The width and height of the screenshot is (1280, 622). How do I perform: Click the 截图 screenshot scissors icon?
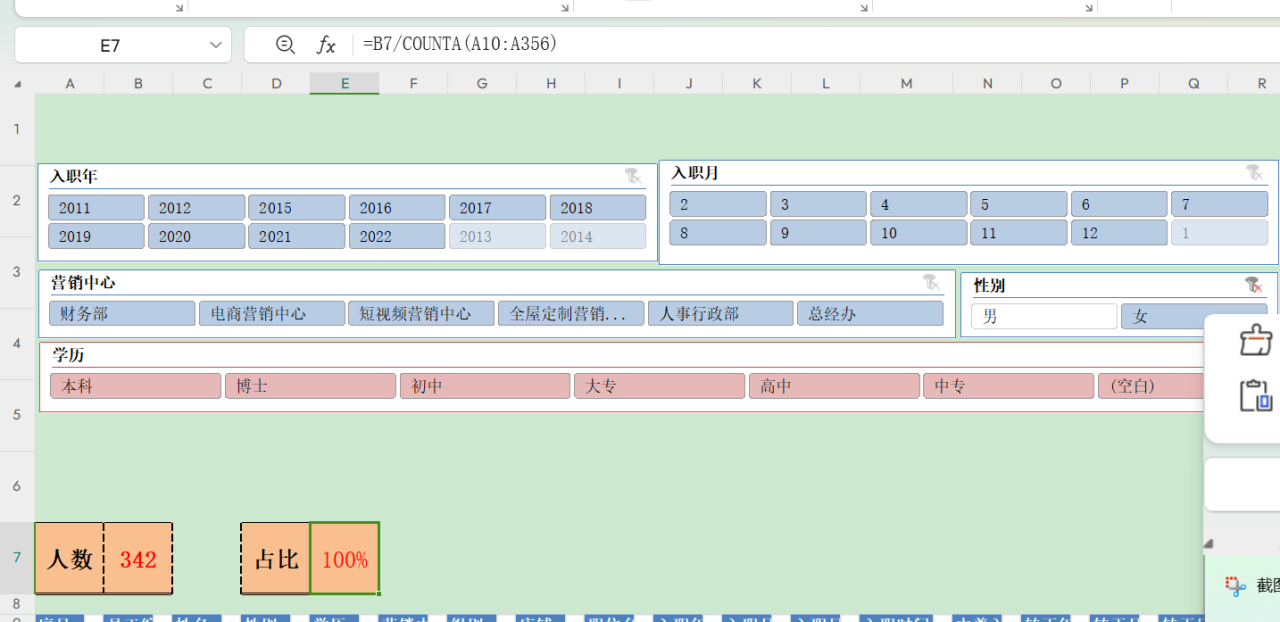click(x=1237, y=585)
